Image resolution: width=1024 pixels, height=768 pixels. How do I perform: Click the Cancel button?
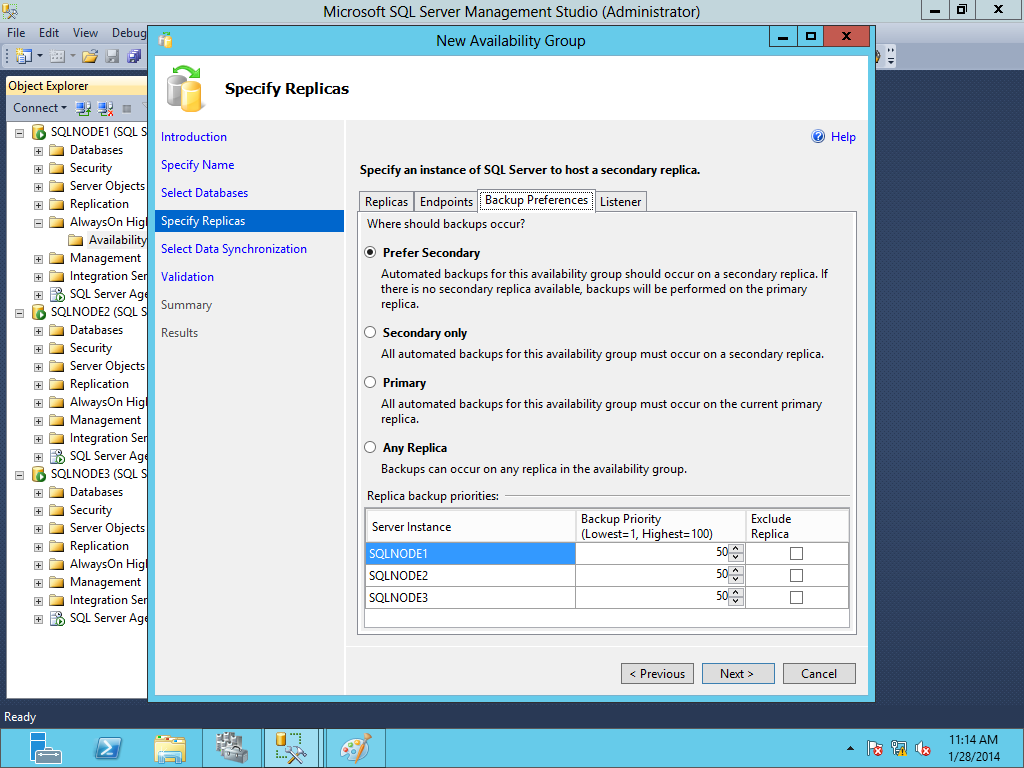pyautogui.click(x=819, y=673)
